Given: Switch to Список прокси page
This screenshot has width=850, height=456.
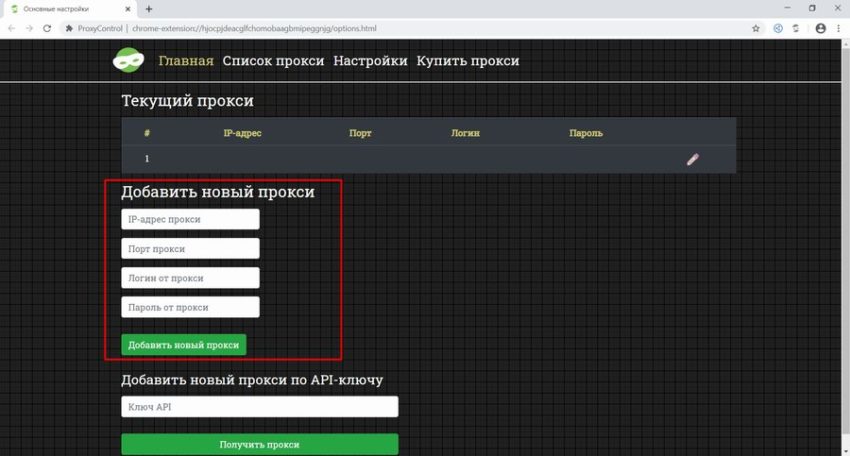Looking at the screenshot, I should pos(273,61).
